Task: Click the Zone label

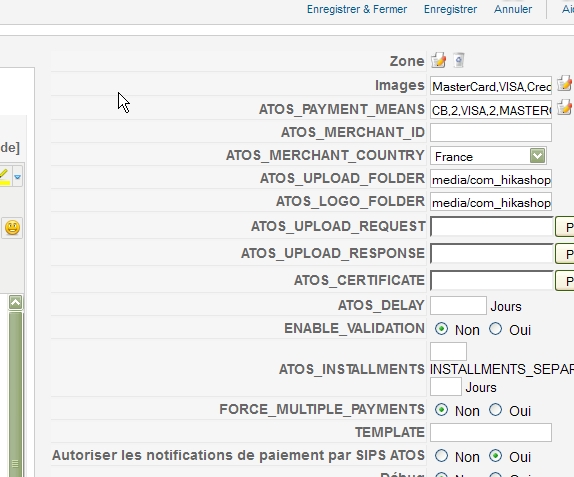Action: click(x=407, y=61)
